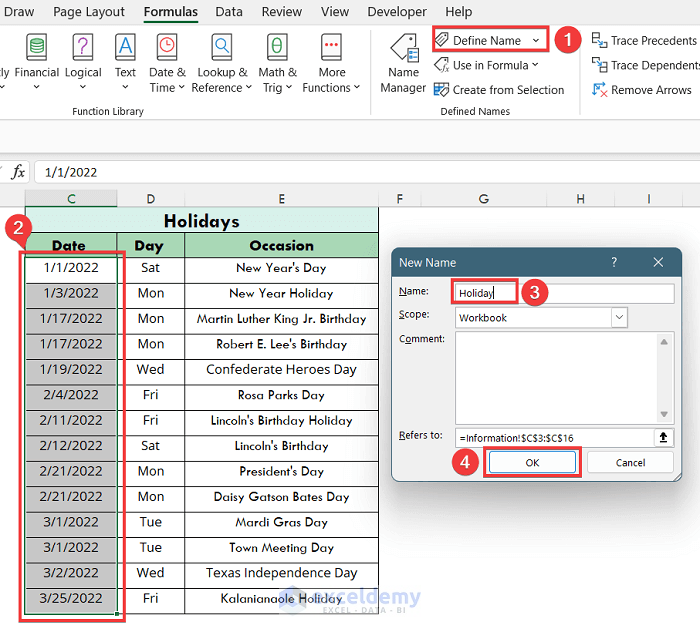Screen dimensions: 700x632
Task: Click the Define Name tag icon
Action: click(x=442, y=40)
